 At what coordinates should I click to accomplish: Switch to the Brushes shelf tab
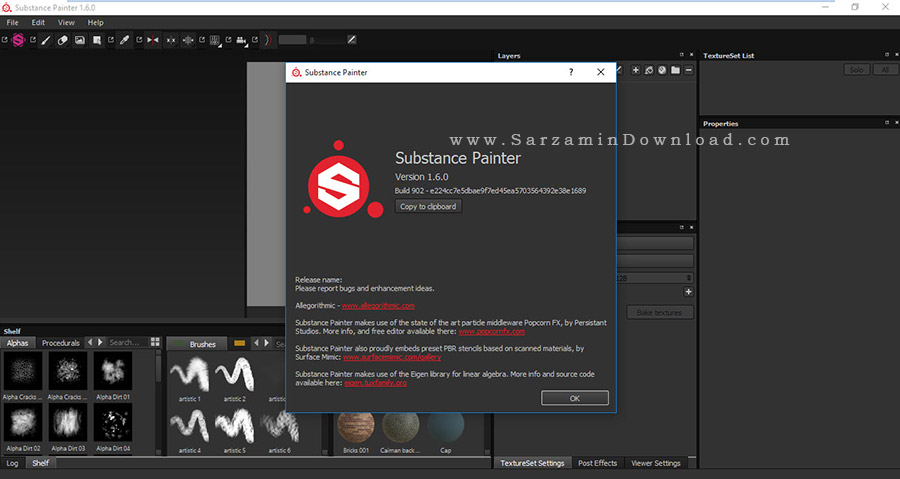click(197, 344)
